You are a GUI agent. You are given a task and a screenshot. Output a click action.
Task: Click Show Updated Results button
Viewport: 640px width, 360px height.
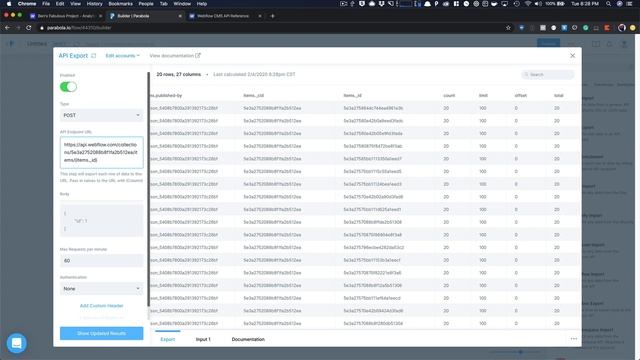(102, 333)
